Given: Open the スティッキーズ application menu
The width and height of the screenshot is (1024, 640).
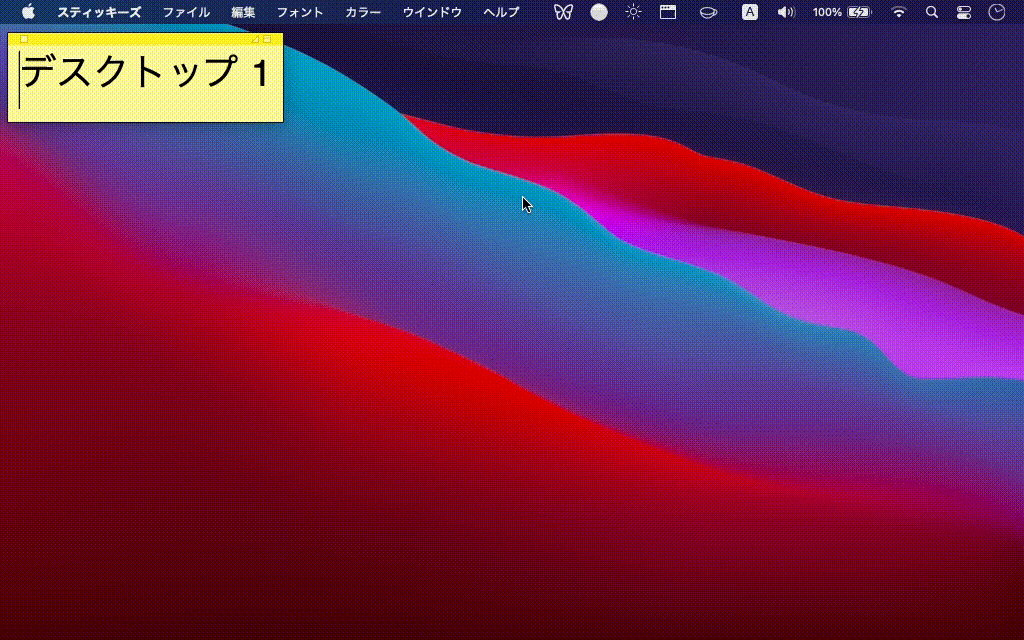Looking at the screenshot, I should (x=99, y=12).
